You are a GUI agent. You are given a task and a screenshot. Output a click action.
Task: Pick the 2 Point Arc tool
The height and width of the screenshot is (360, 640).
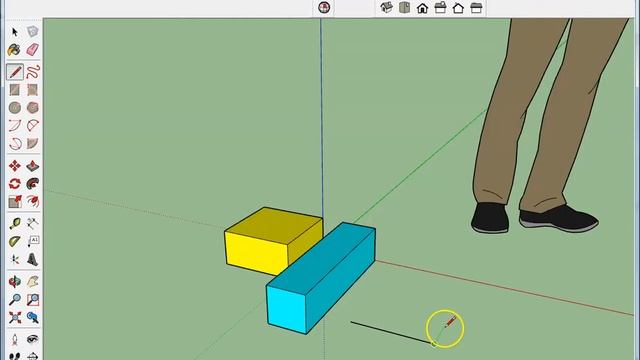tap(33, 126)
